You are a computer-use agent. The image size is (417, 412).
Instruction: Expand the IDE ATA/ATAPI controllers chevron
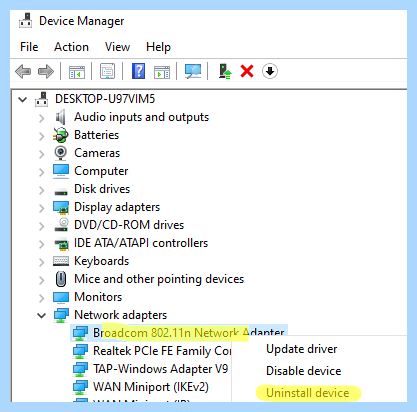point(41,244)
